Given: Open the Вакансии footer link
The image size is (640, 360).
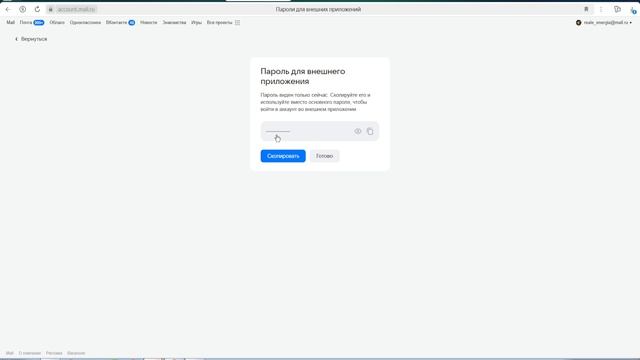Looking at the screenshot, I should [x=76, y=353].
